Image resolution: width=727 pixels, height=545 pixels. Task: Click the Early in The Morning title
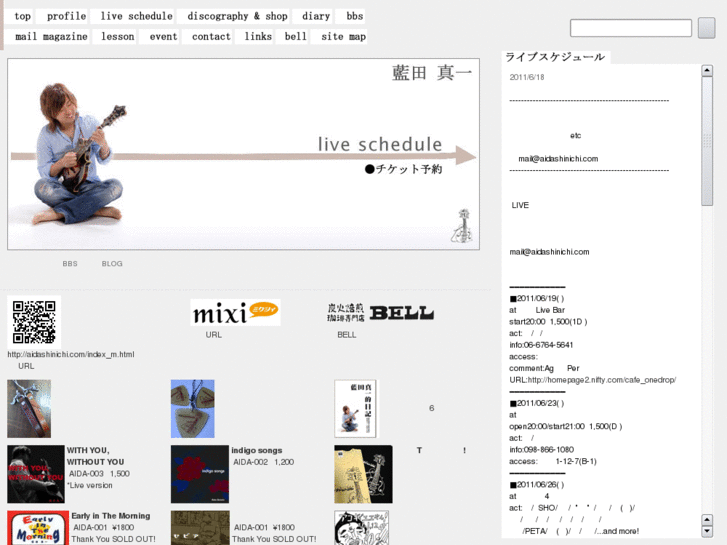click(111, 516)
